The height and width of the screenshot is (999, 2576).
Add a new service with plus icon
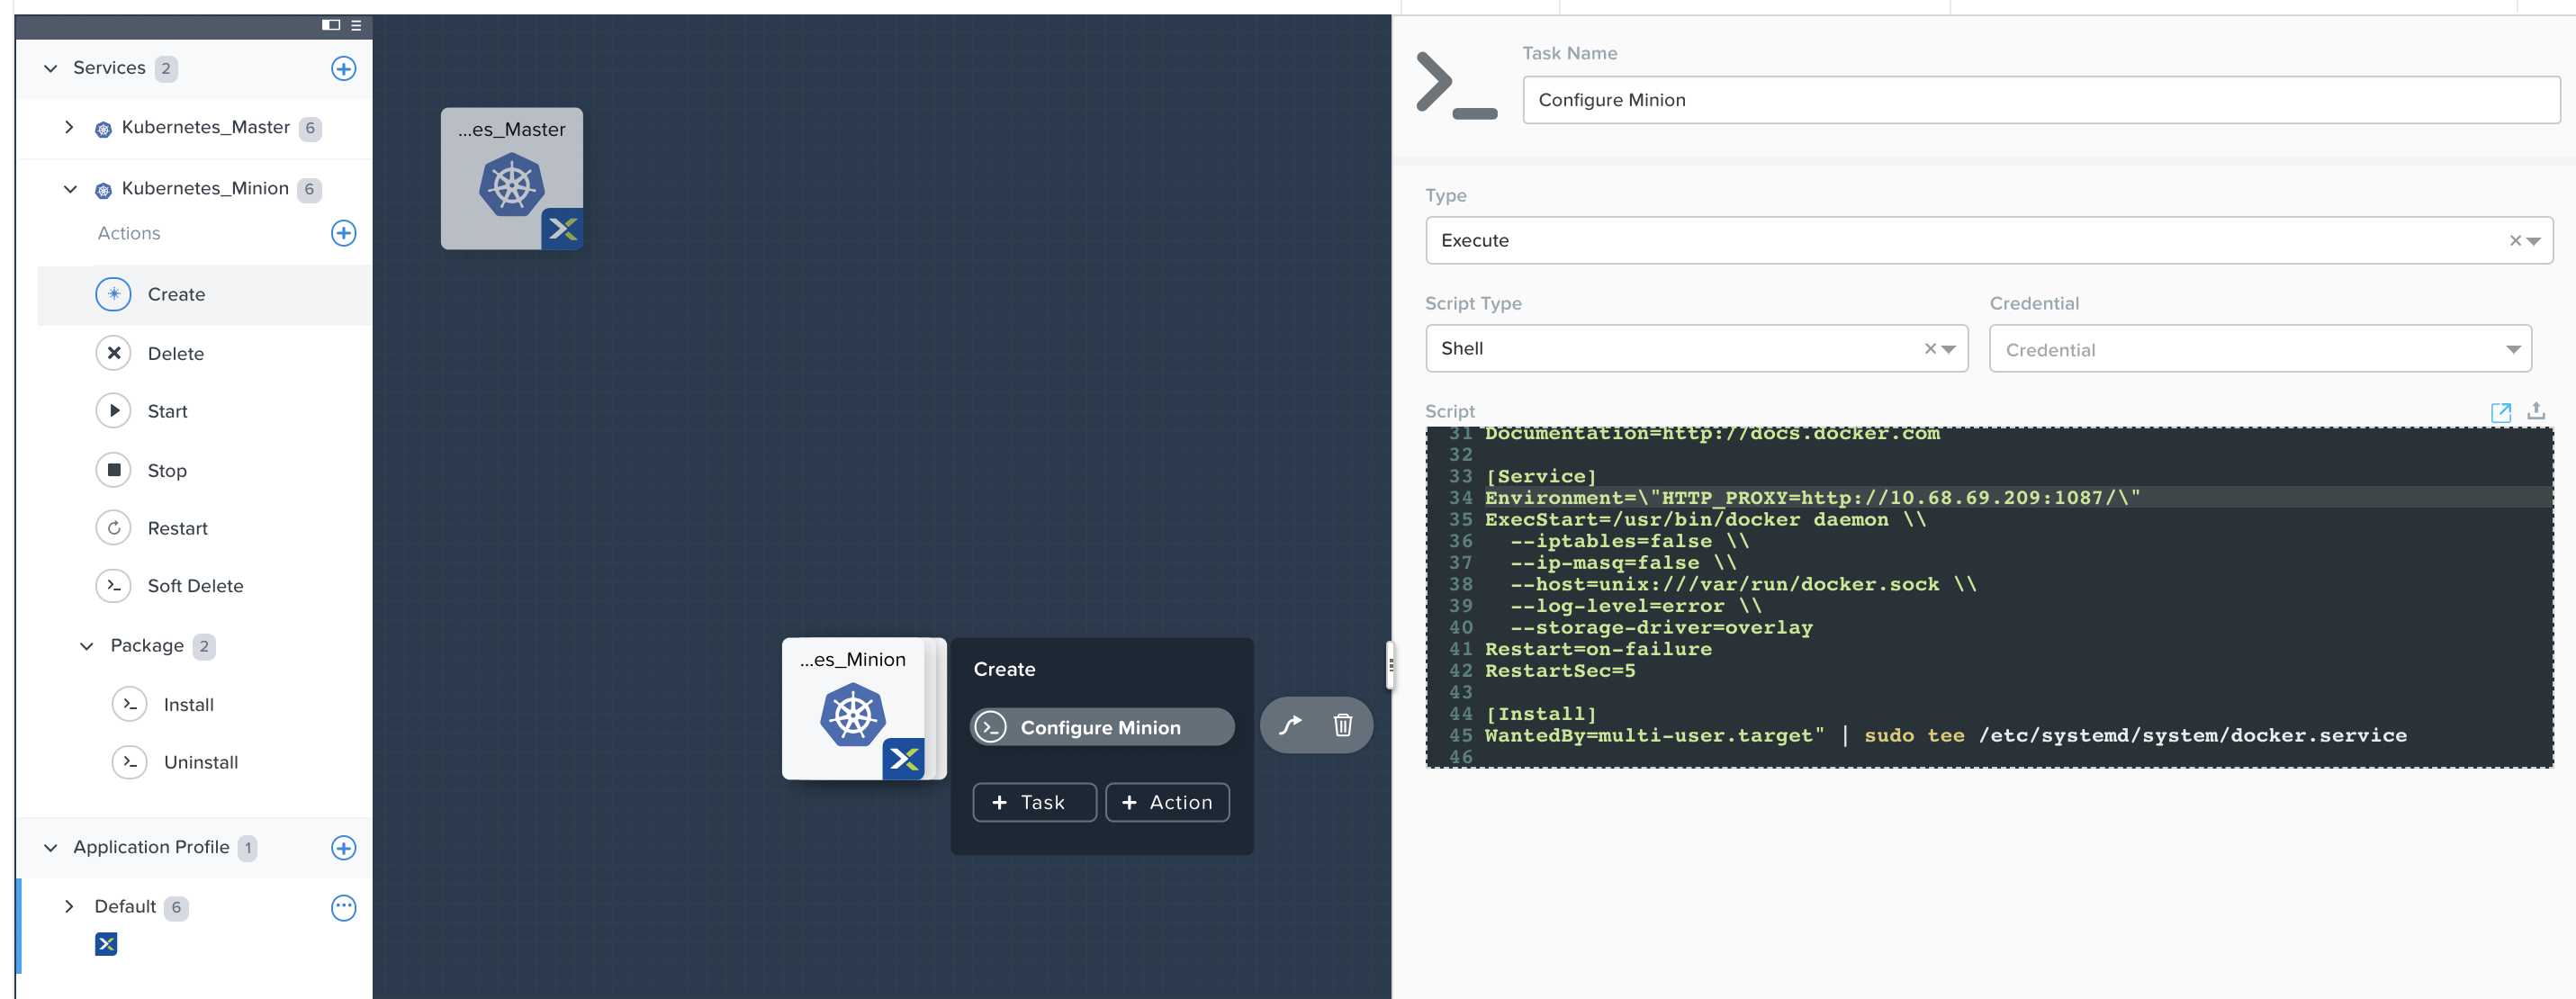click(343, 68)
